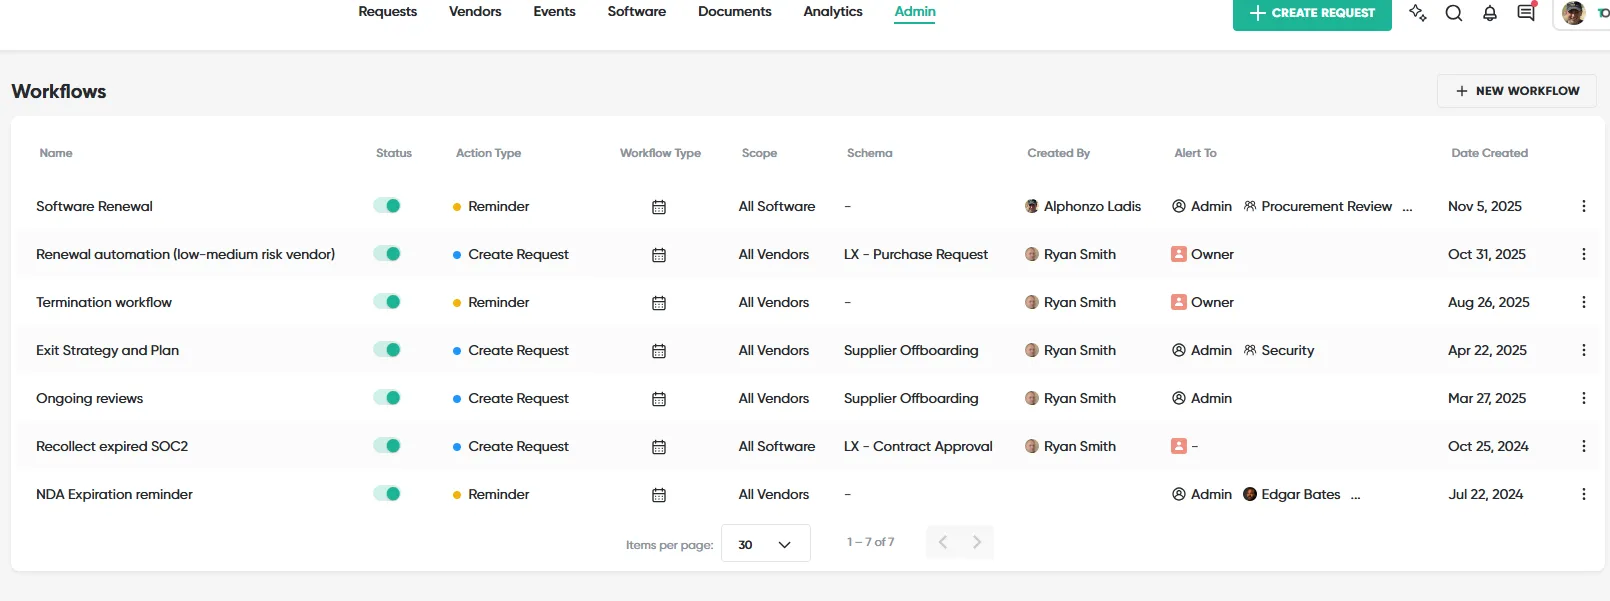This screenshot has height=601, width=1610.
Task: Switch off Exit Strategy and Plan
Action: coord(387,349)
